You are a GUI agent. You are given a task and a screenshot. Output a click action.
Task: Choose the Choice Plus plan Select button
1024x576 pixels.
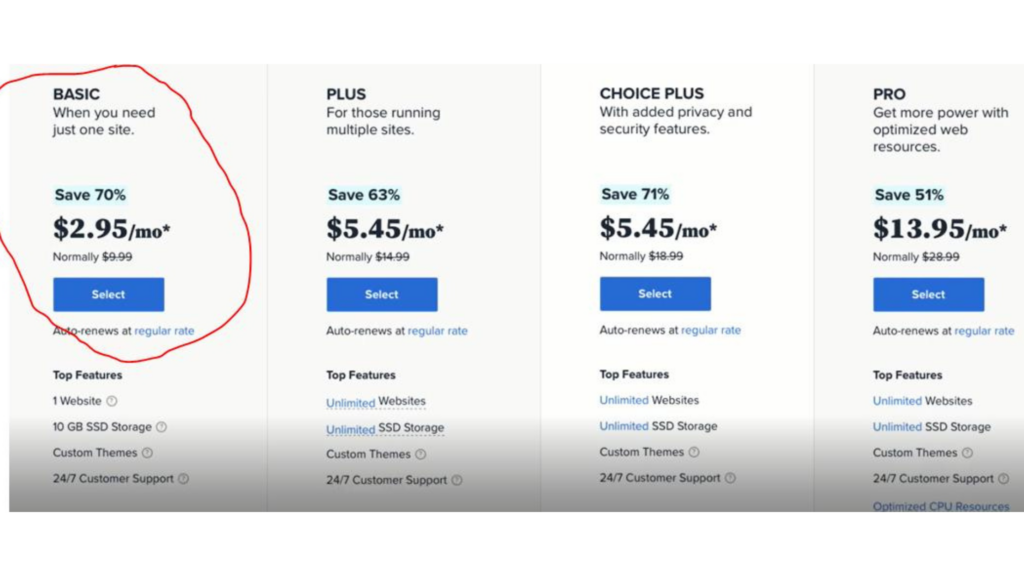point(655,294)
